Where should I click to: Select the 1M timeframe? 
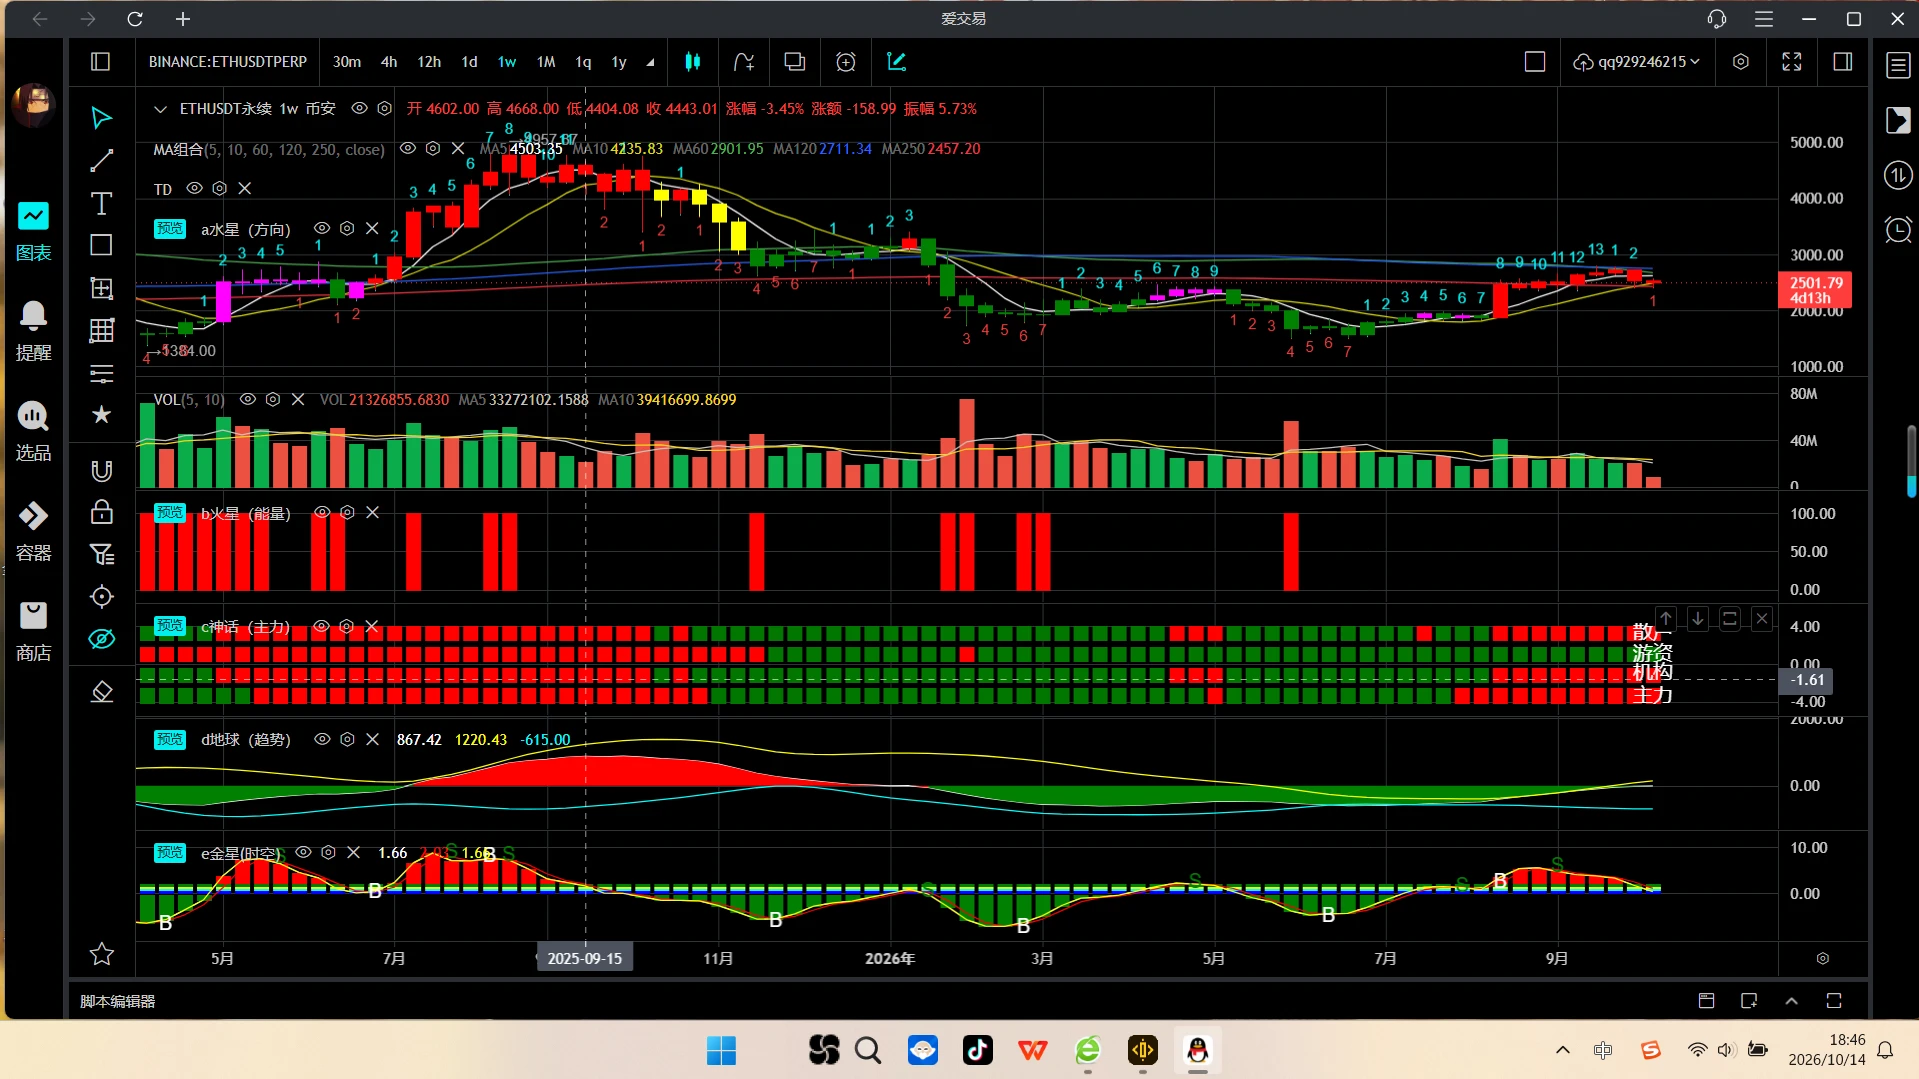[x=546, y=62]
